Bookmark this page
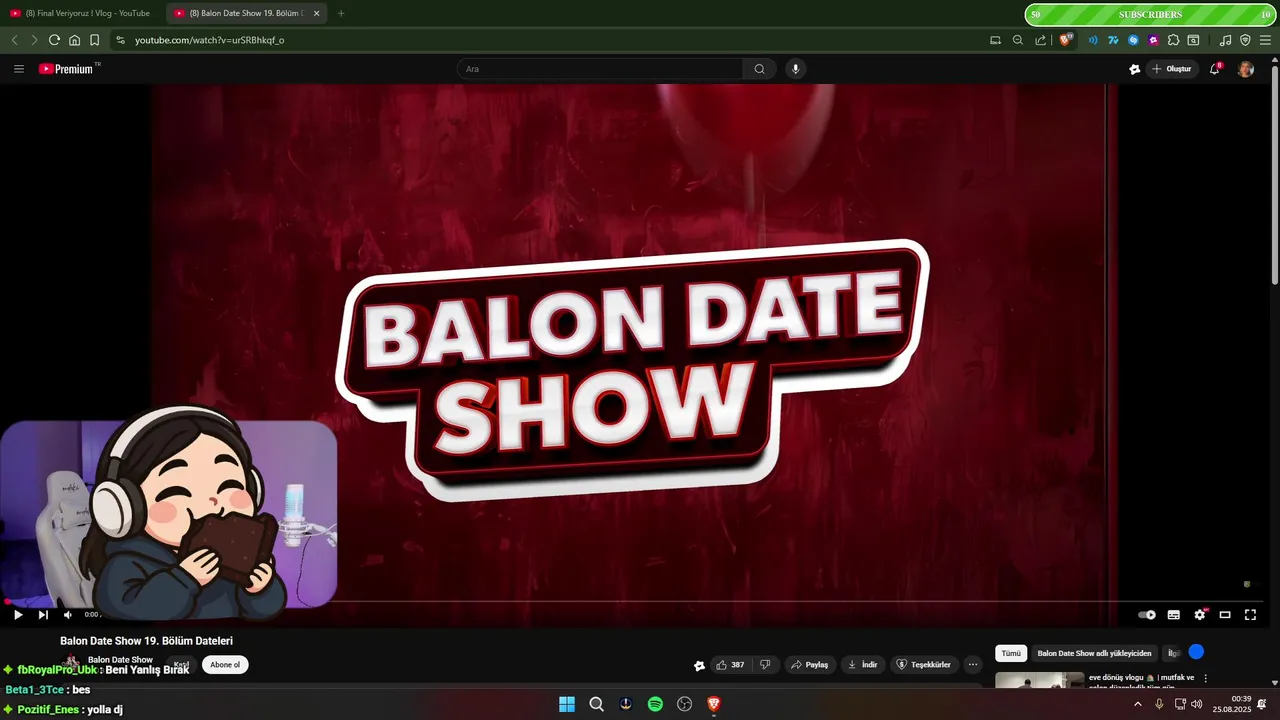This screenshot has height=720, width=1280. (94, 40)
